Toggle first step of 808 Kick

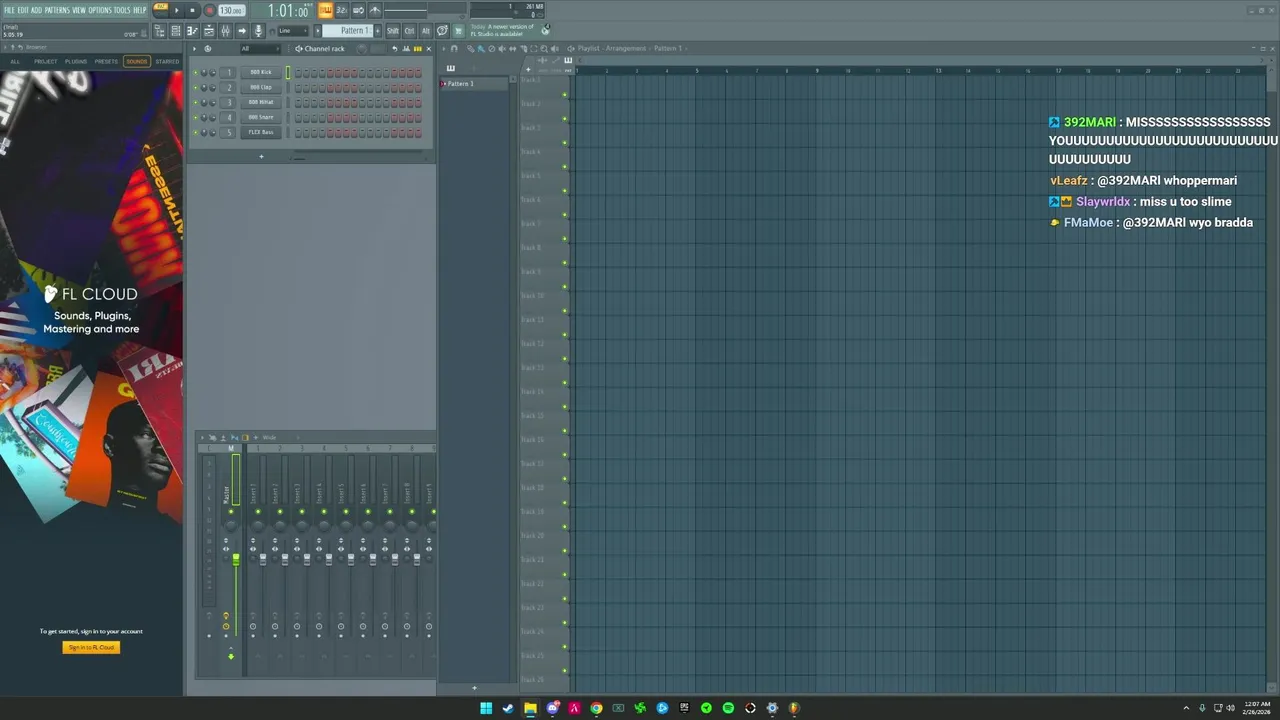pos(298,73)
